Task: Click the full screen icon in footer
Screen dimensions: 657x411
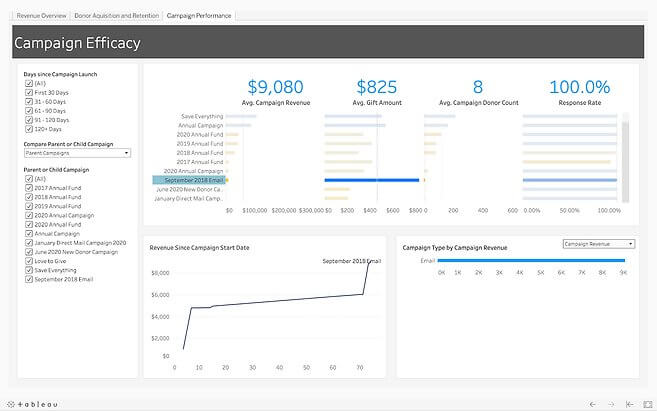Action: 647,404
